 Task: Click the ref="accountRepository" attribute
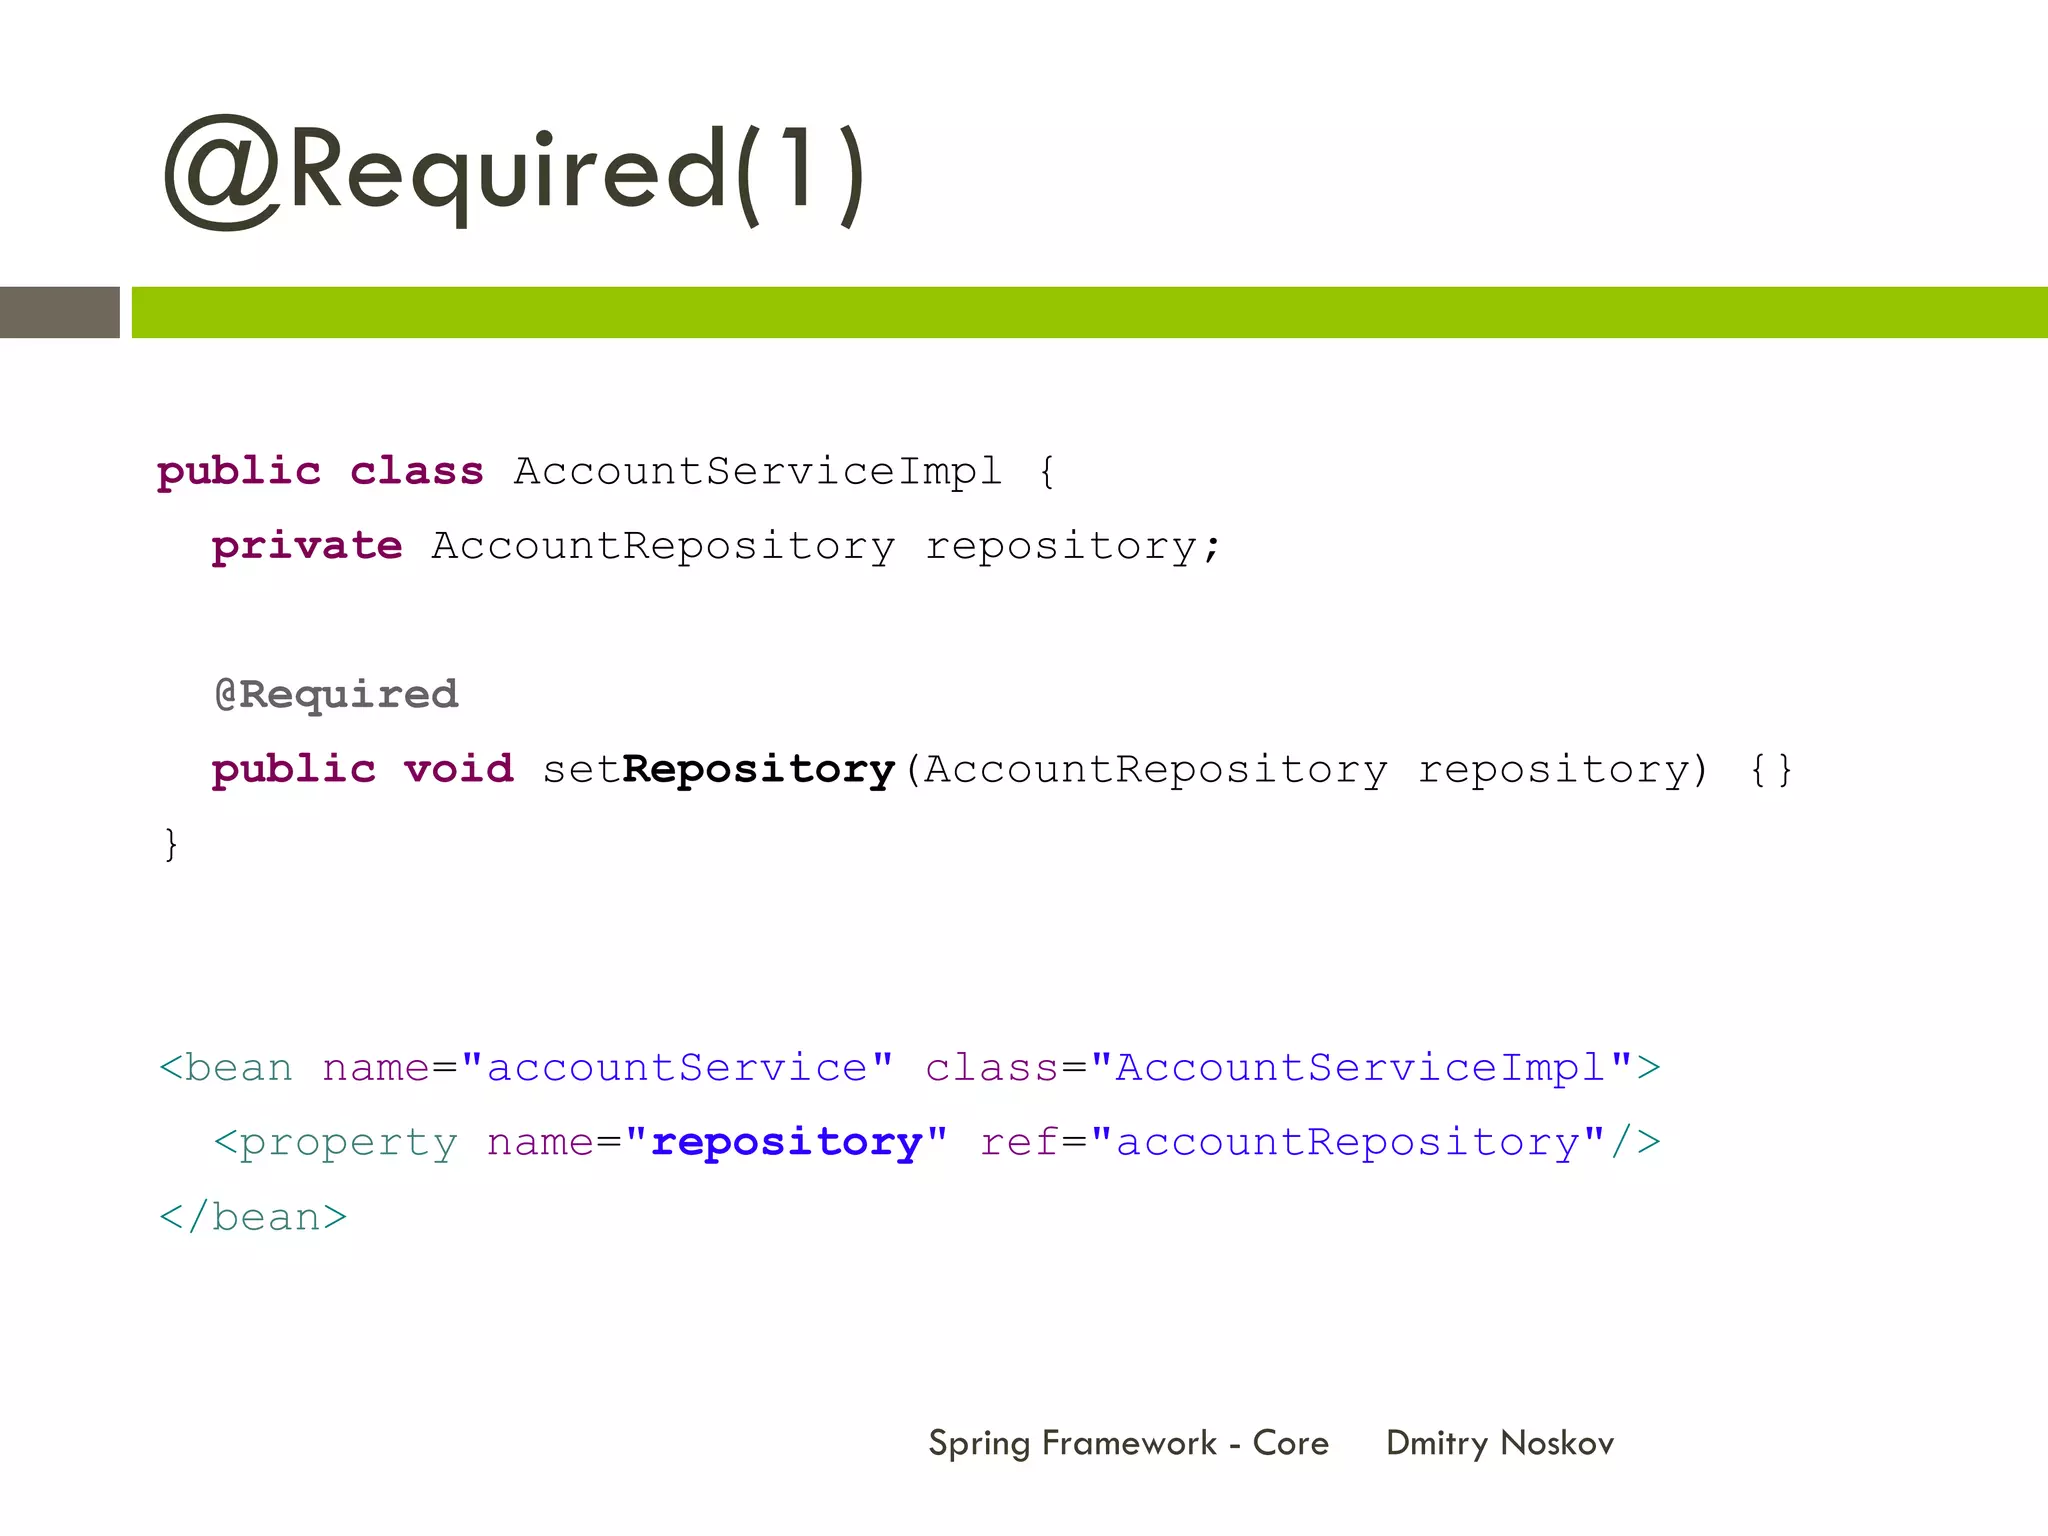tap(1293, 1142)
